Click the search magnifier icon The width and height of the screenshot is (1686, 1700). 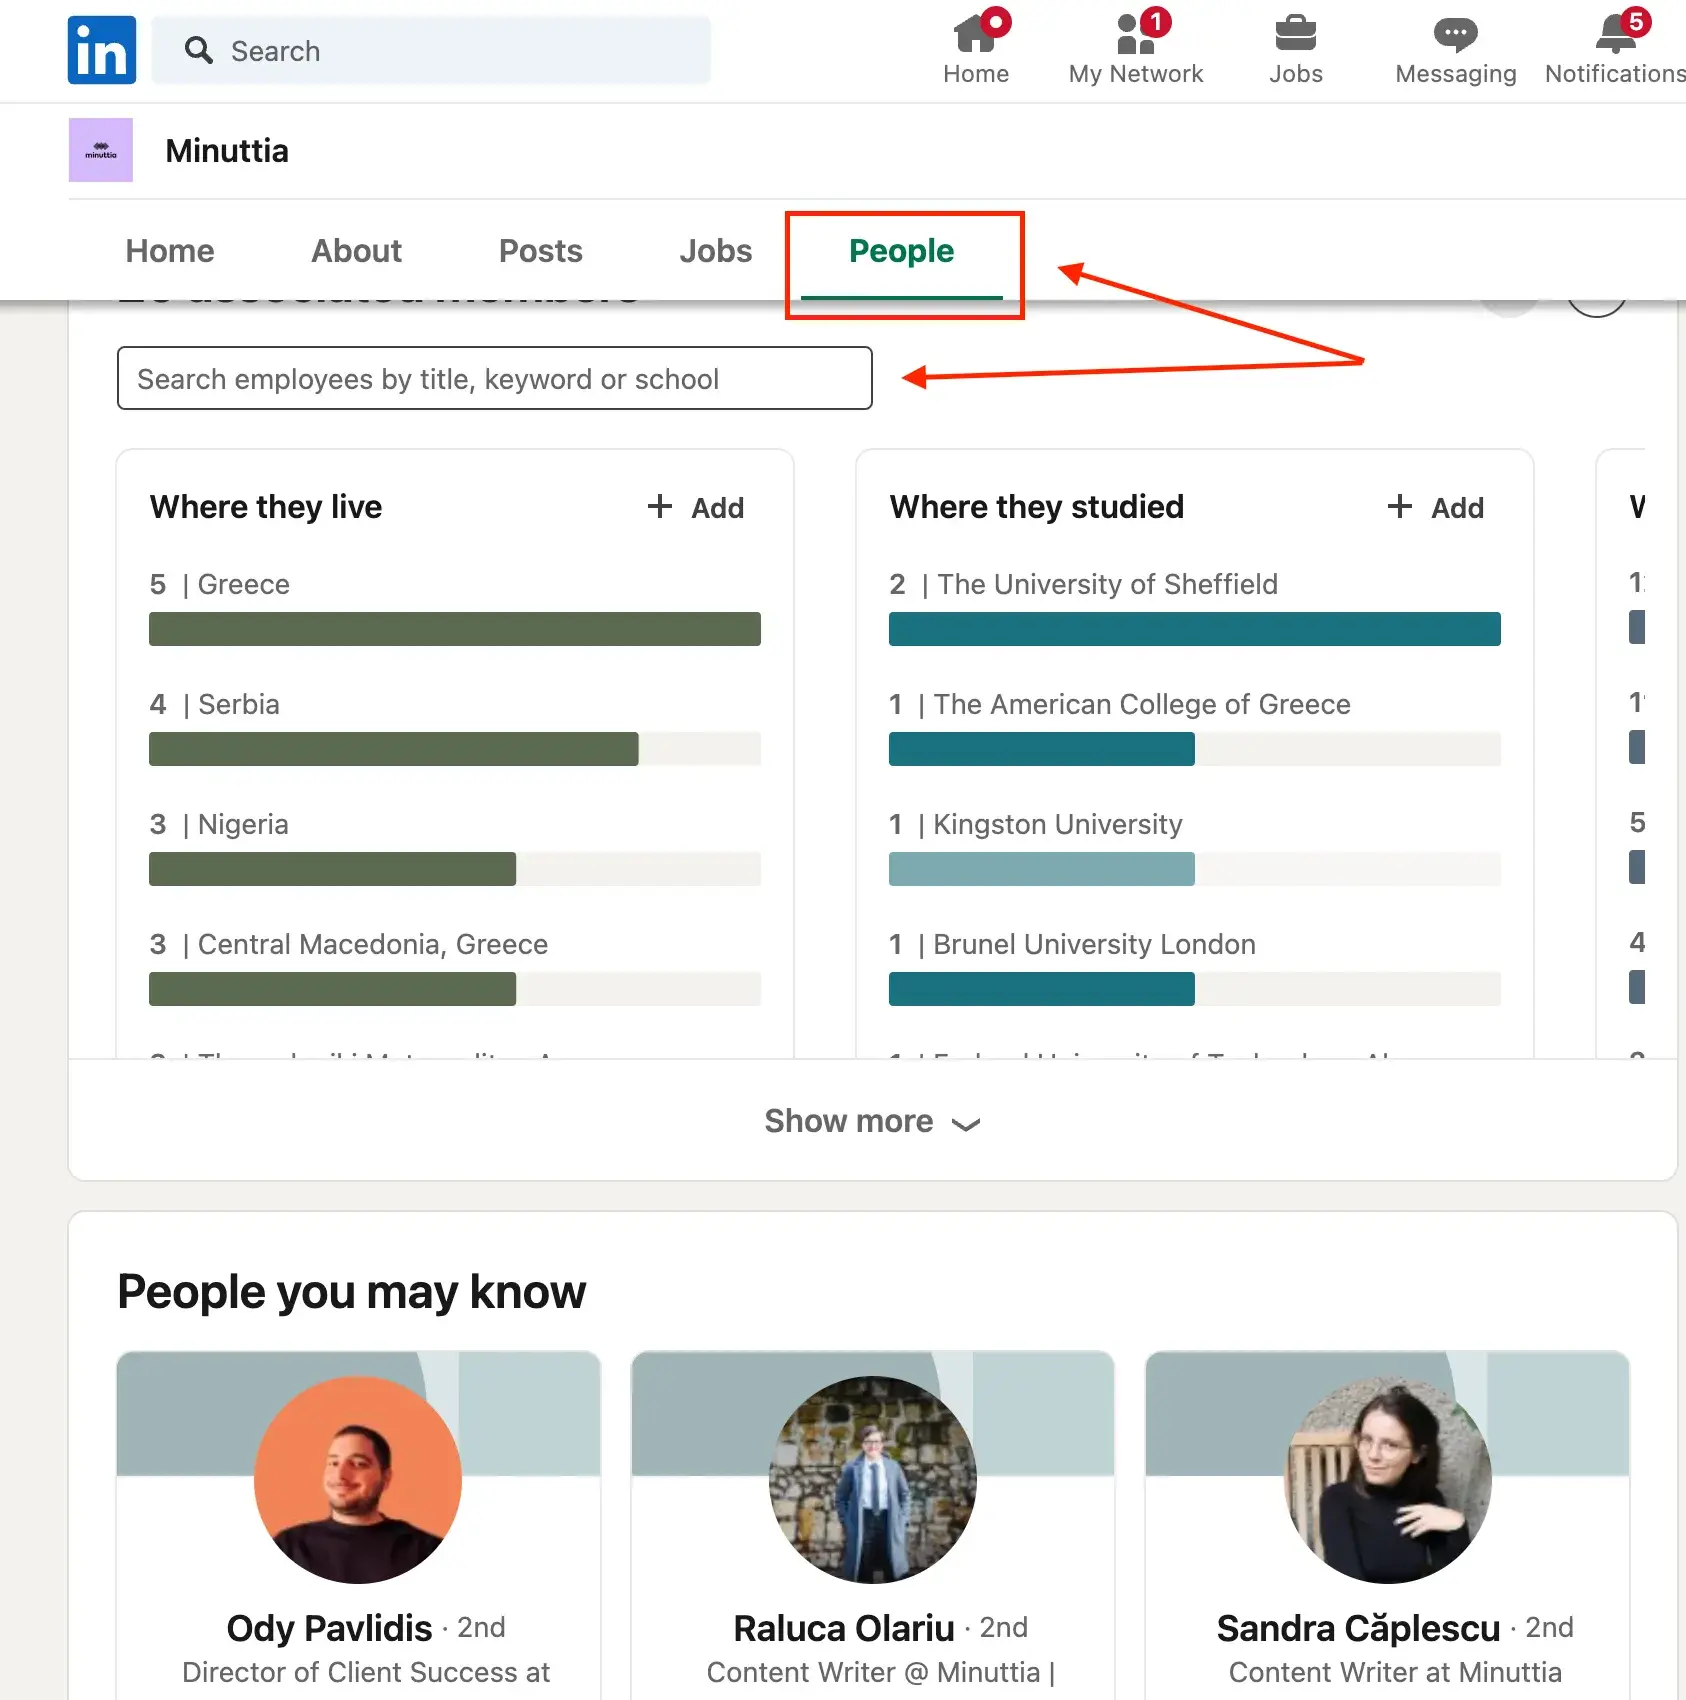click(199, 50)
